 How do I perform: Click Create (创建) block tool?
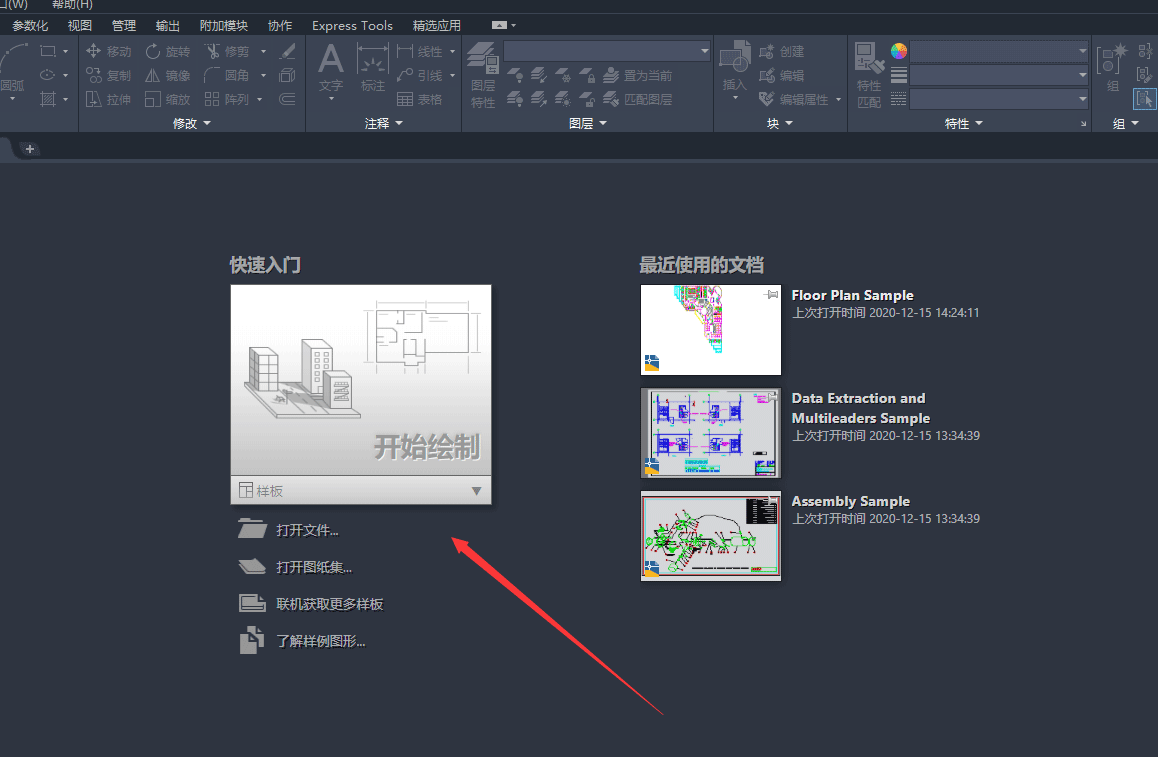(781, 52)
